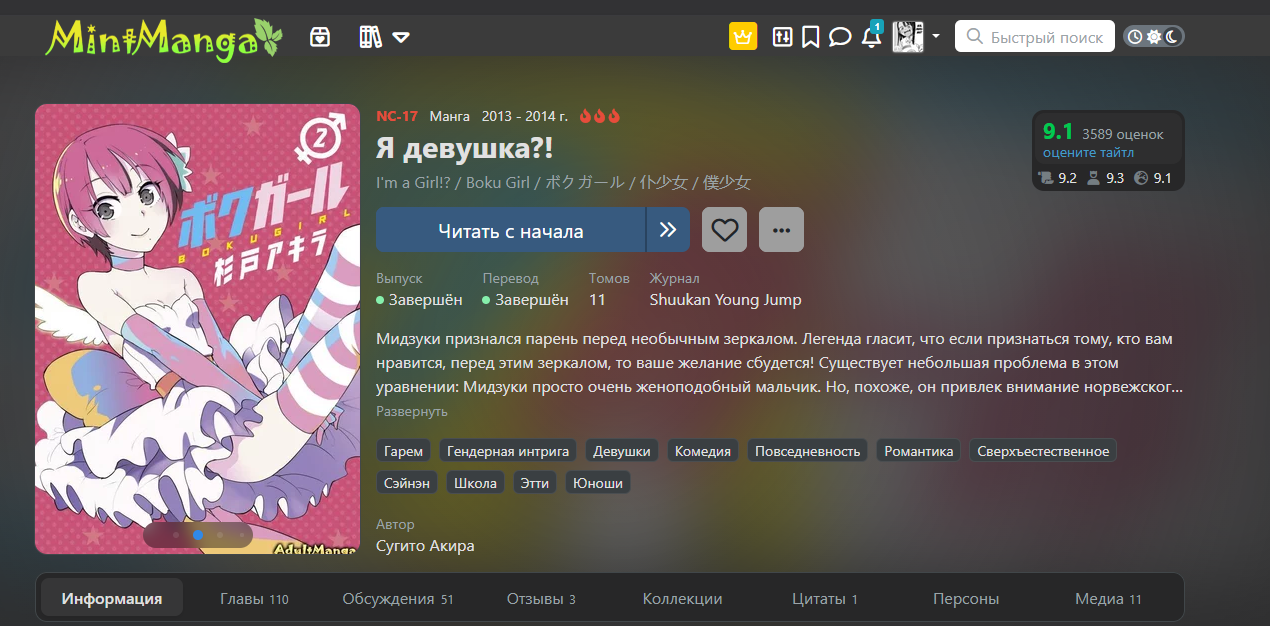This screenshot has width=1270, height=626.
Task: Open the filter sliders icon
Action: coord(783,37)
